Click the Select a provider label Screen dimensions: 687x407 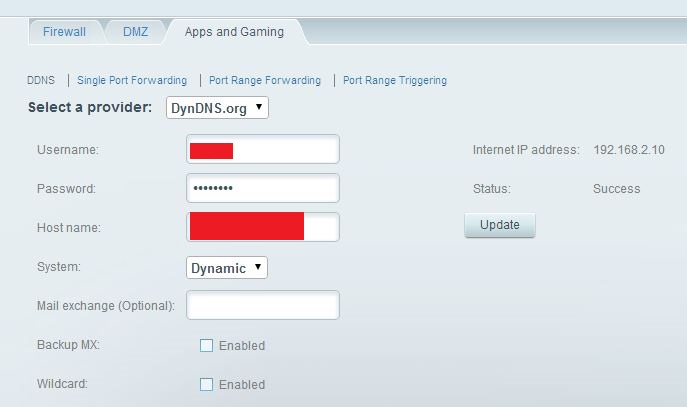coord(90,107)
